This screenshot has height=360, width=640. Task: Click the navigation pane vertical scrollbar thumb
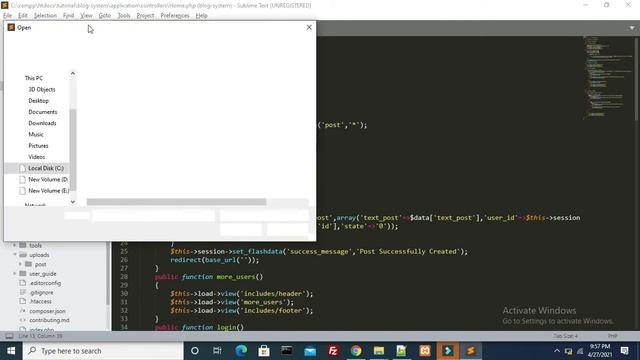73,149
